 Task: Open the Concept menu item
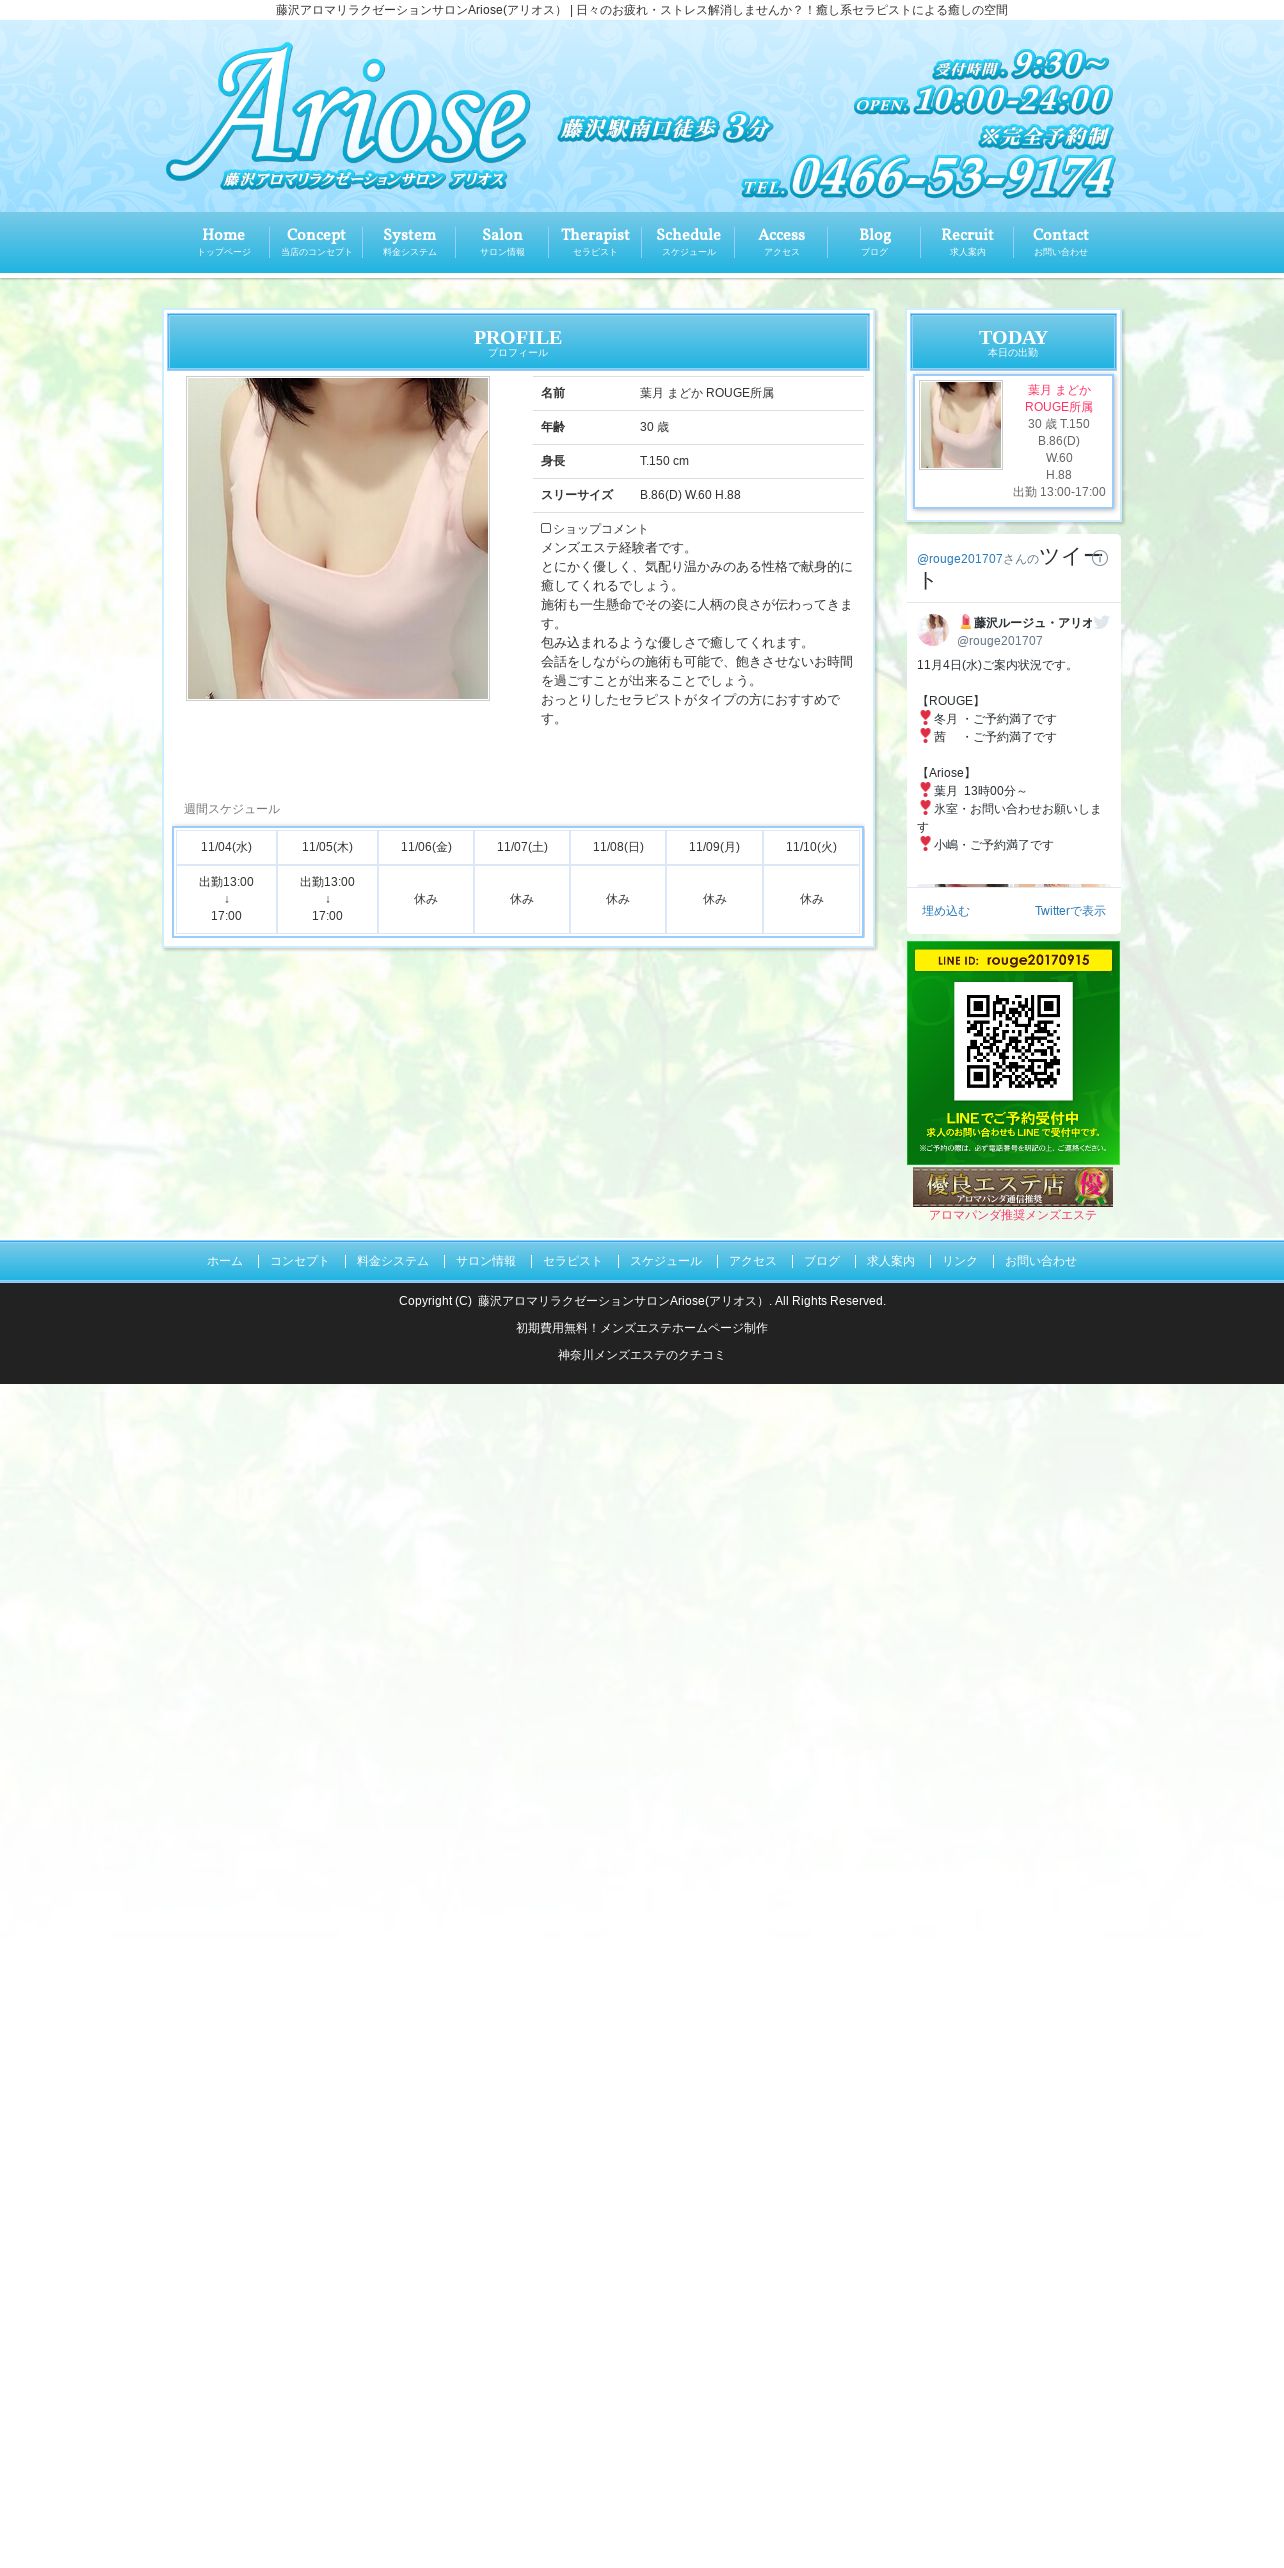(x=316, y=242)
